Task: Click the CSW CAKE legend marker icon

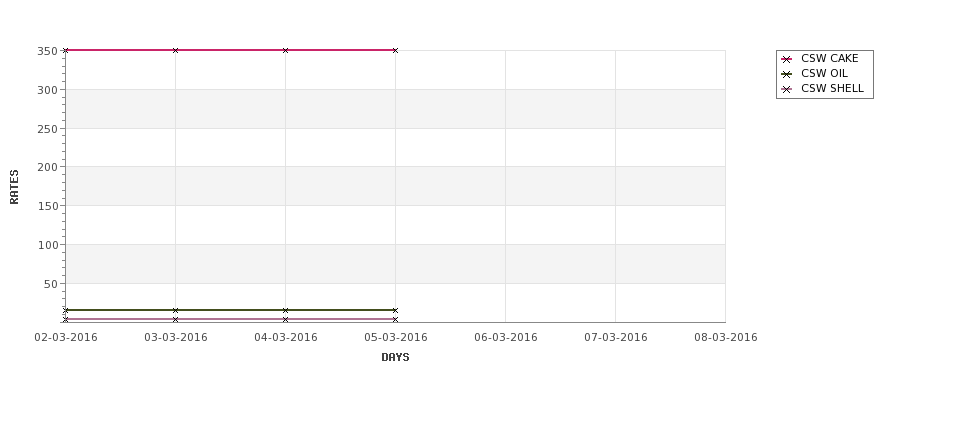Action: 786,59
